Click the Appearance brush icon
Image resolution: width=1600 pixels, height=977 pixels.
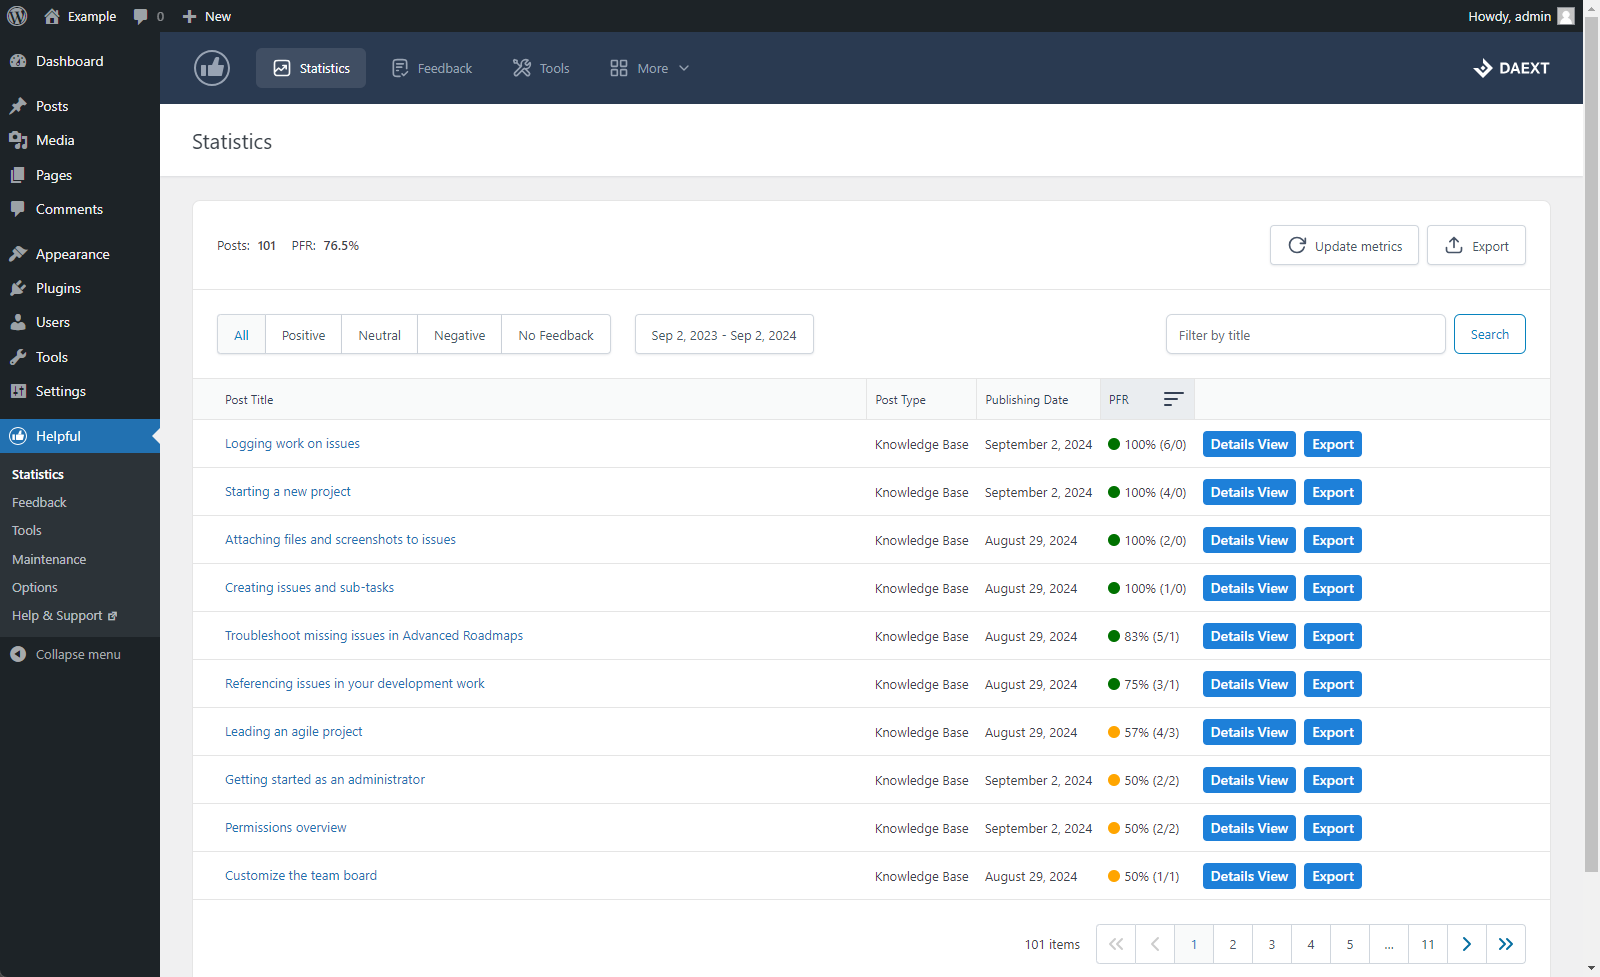tap(18, 254)
